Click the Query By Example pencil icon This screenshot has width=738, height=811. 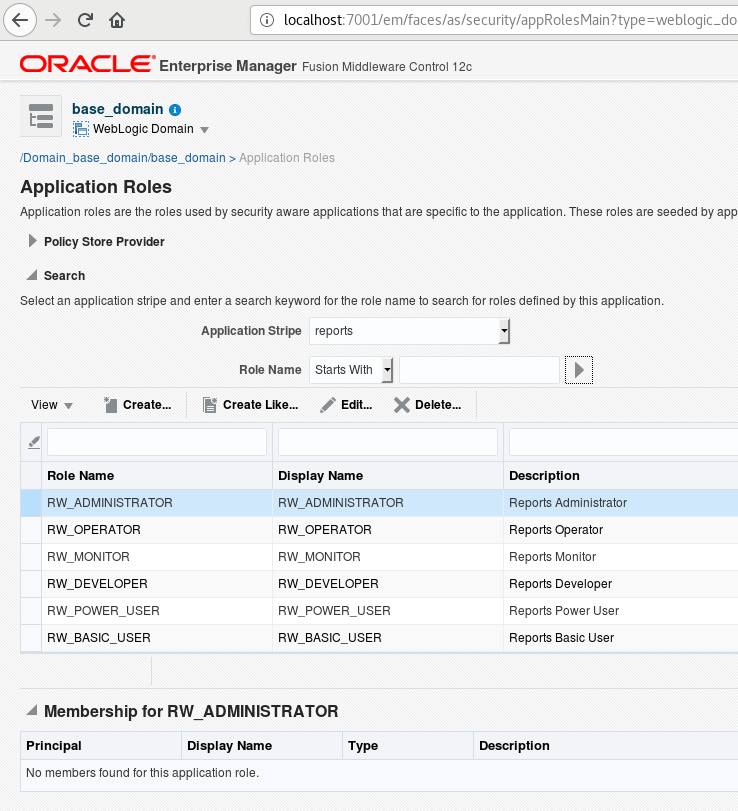point(32,440)
